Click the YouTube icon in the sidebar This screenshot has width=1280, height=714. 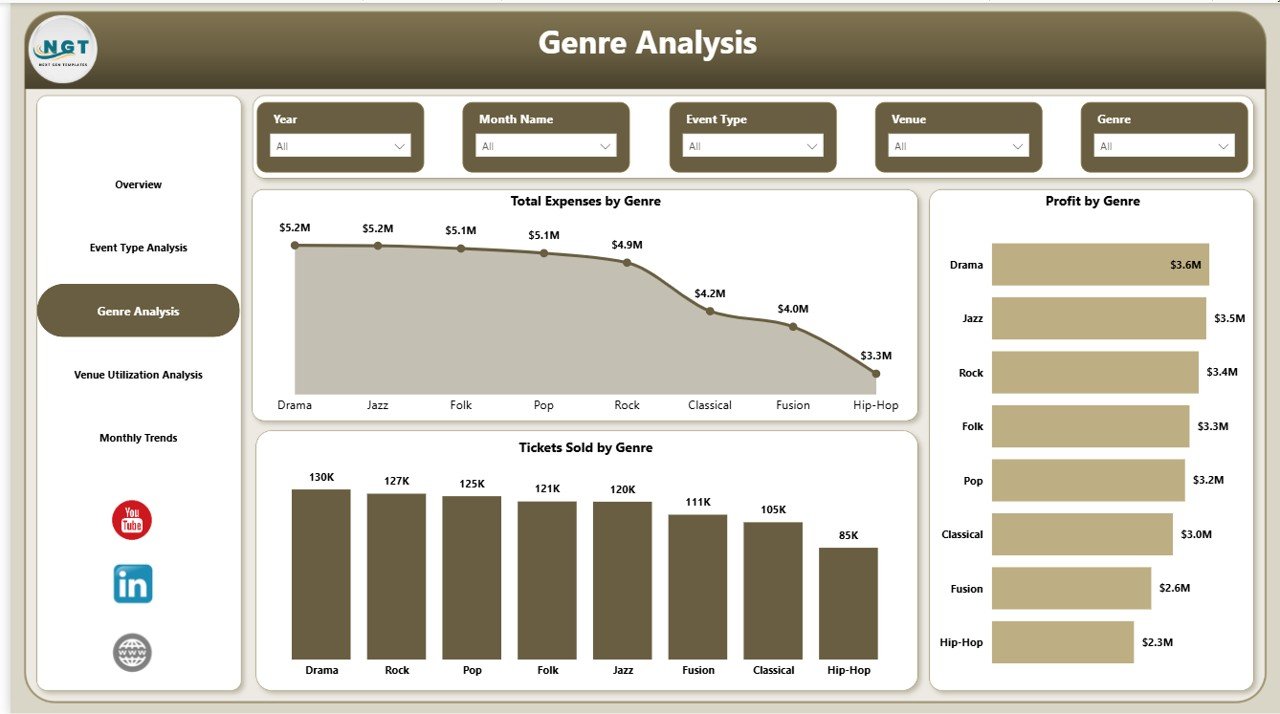point(131,520)
